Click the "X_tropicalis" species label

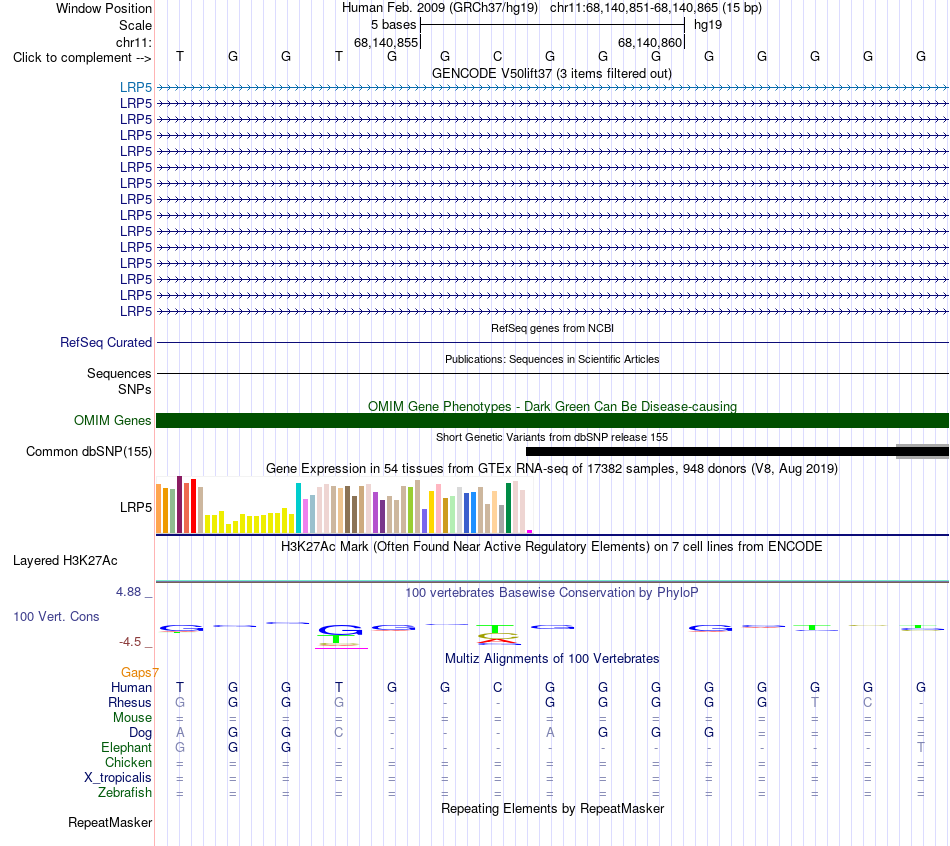click(x=118, y=778)
